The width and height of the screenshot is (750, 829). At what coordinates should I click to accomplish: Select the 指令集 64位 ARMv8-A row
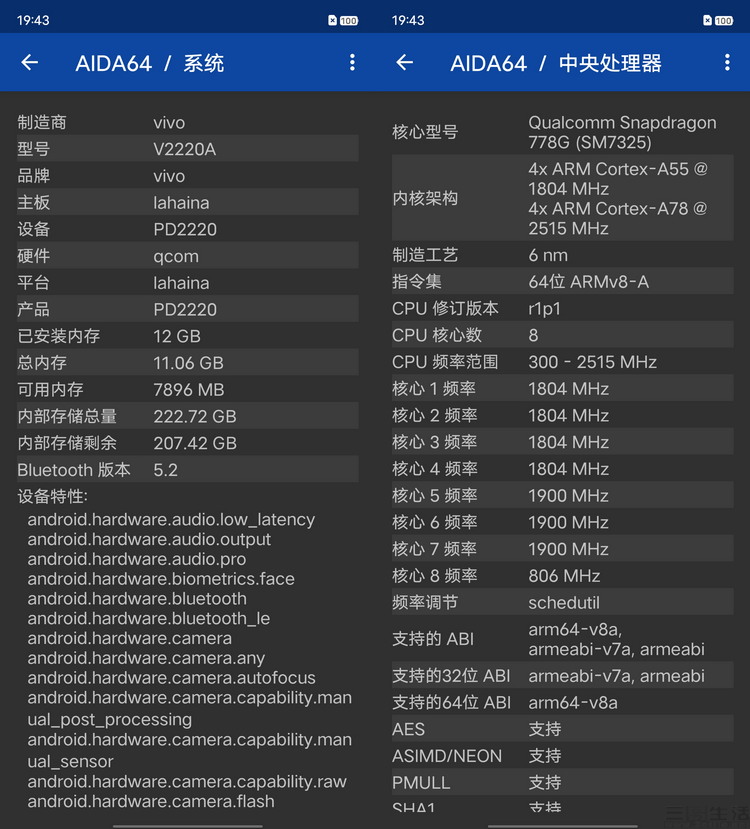562,281
